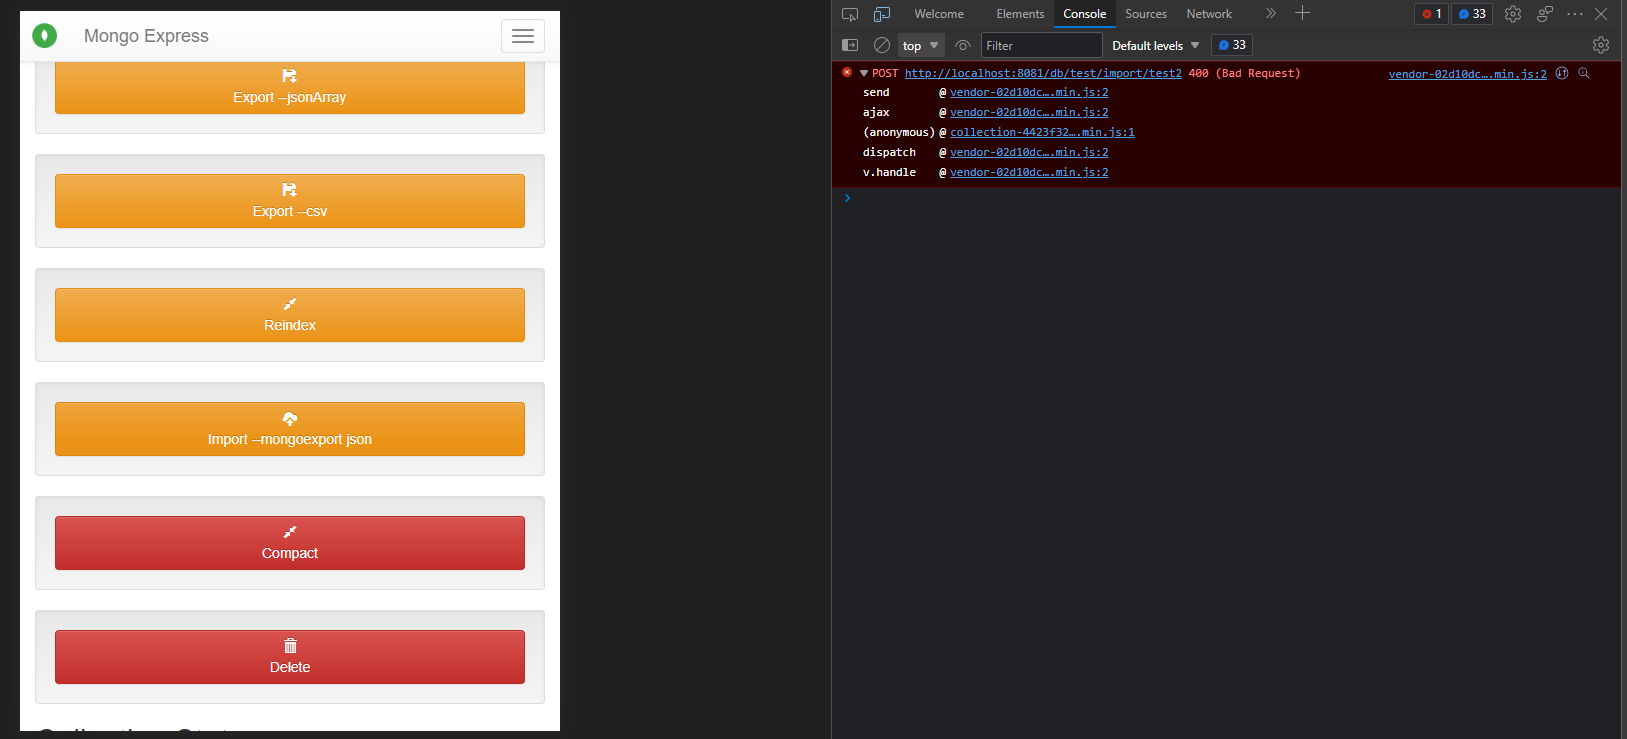Screen dimensions: 1627x739
Task: Click the console Filter input field
Action: click(1041, 45)
